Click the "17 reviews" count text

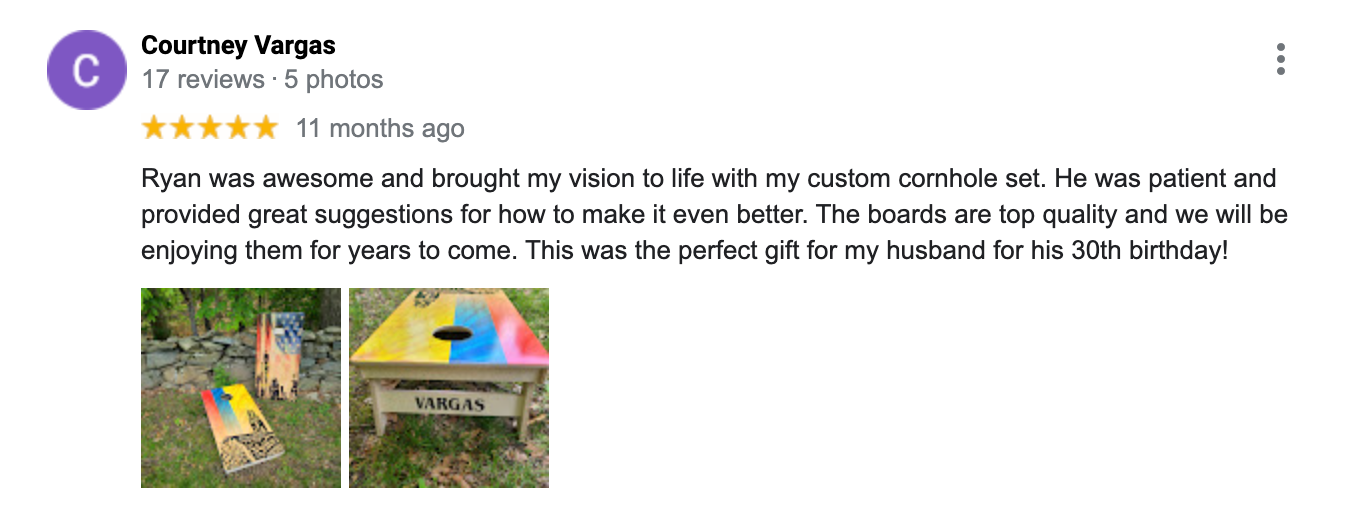click(x=202, y=79)
